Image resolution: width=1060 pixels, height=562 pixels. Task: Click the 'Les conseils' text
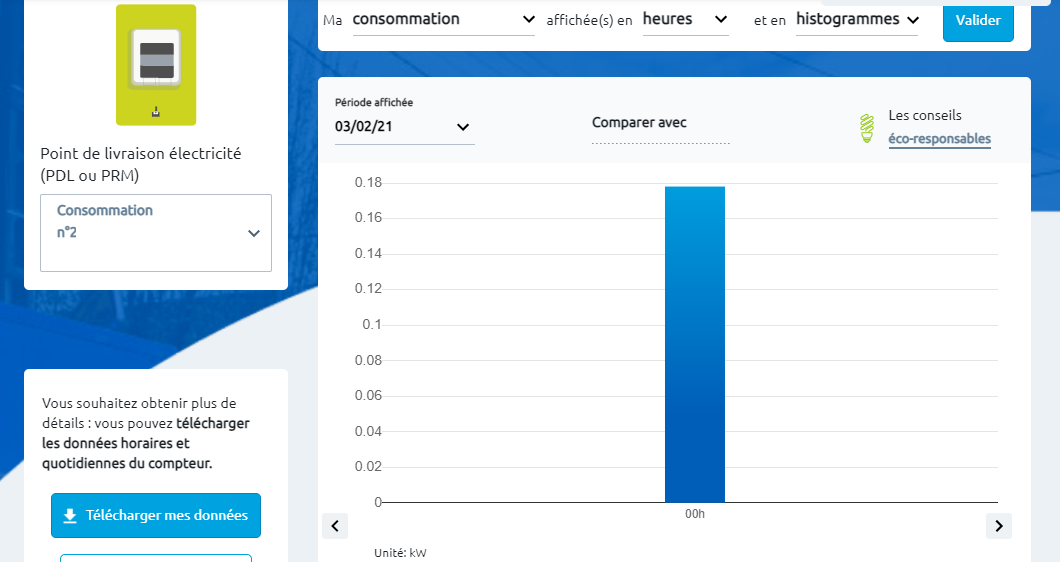pos(925,116)
